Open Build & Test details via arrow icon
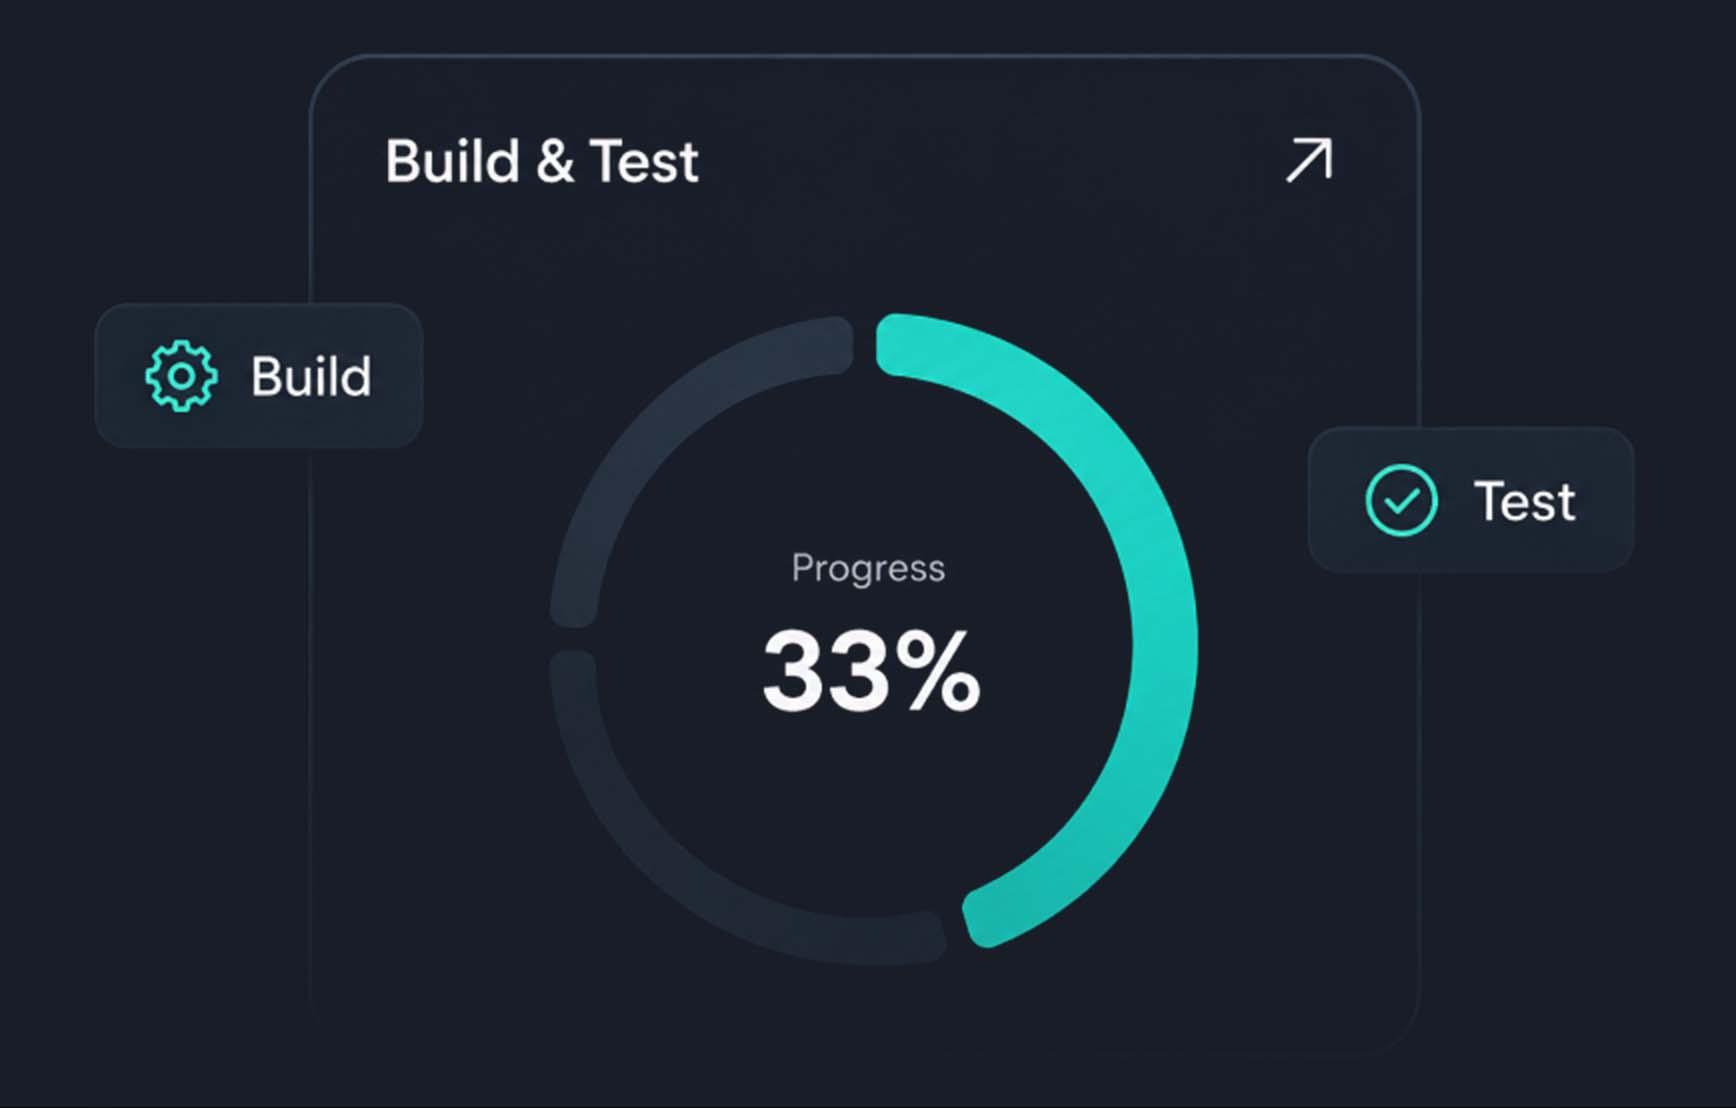Screen dimensions: 1736x1108 1309,160
